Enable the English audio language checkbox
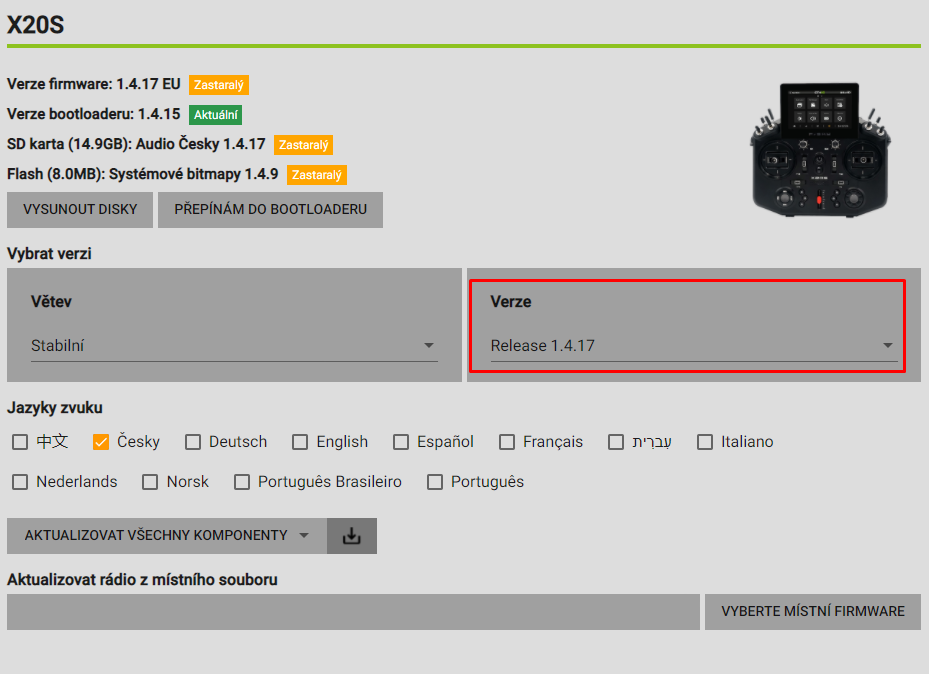The width and height of the screenshot is (929, 674). 300,442
